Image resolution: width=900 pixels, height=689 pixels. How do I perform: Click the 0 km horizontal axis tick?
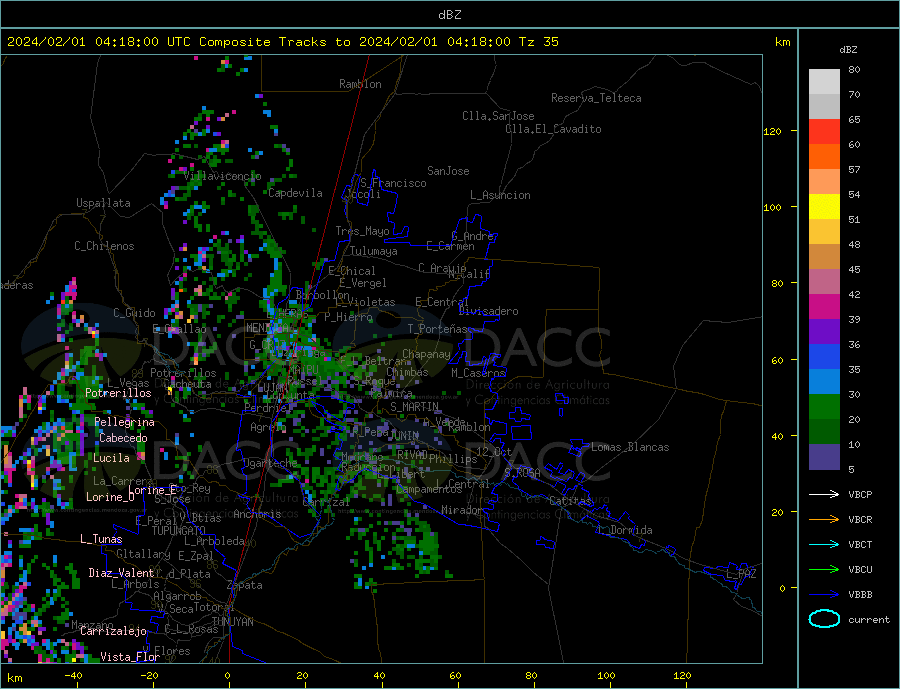click(x=227, y=676)
